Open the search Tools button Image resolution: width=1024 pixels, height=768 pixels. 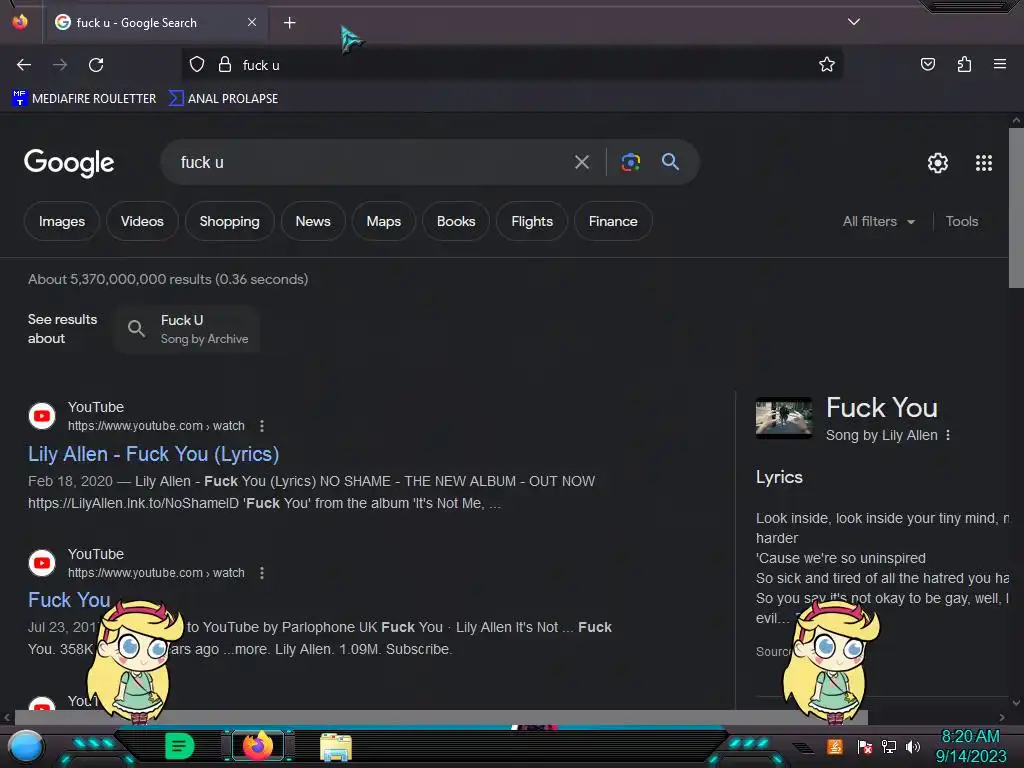pyautogui.click(x=961, y=221)
